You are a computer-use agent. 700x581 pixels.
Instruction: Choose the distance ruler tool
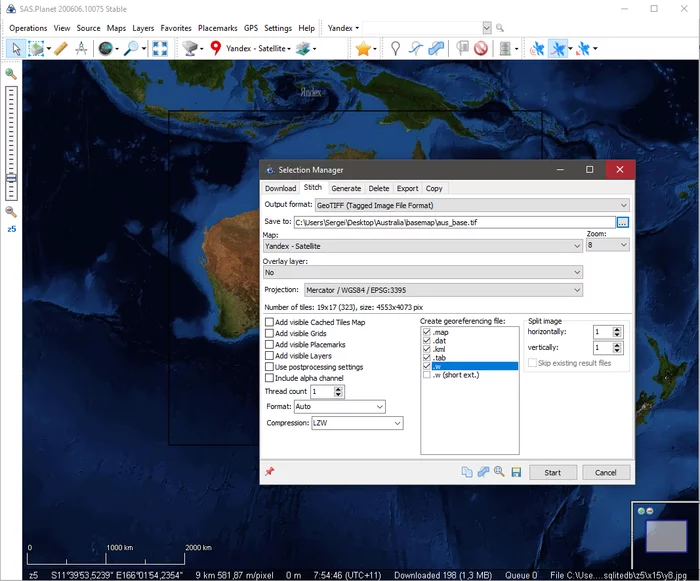click(x=61, y=48)
